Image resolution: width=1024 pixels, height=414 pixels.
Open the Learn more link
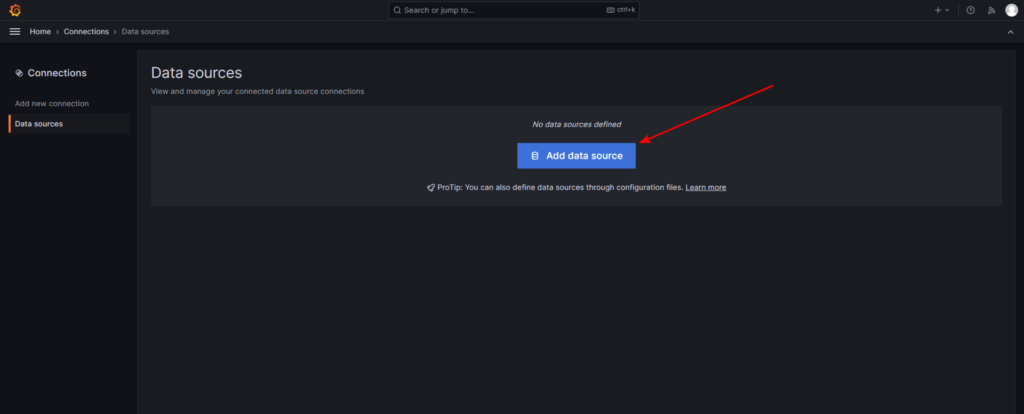(x=705, y=187)
